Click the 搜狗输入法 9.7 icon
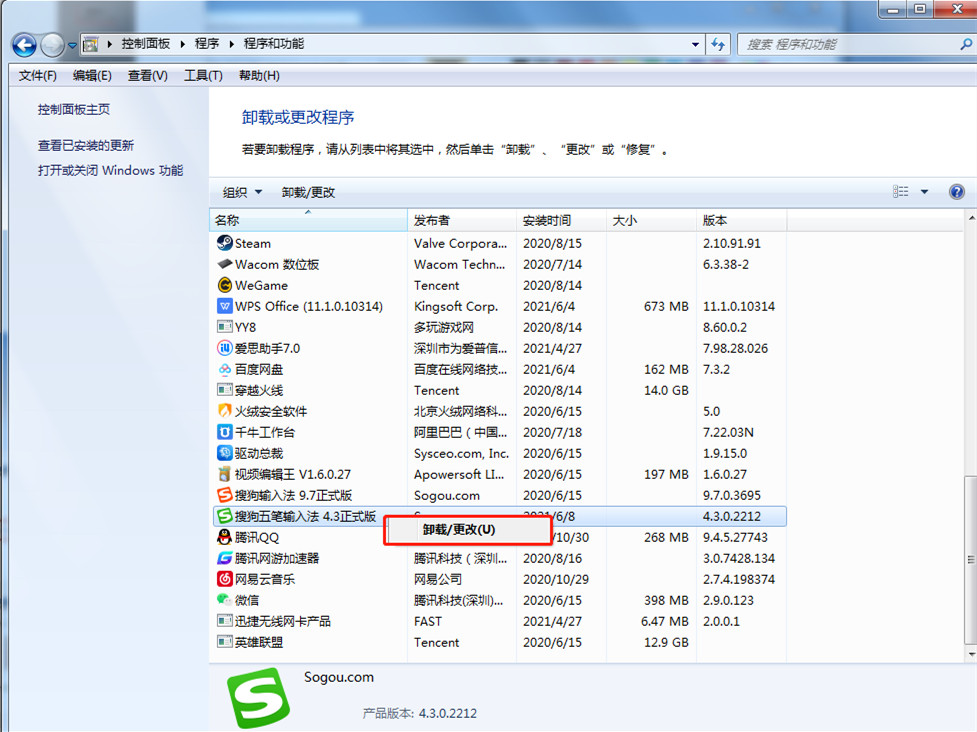This screenshot has width=977, height=732. click(224, 495)
